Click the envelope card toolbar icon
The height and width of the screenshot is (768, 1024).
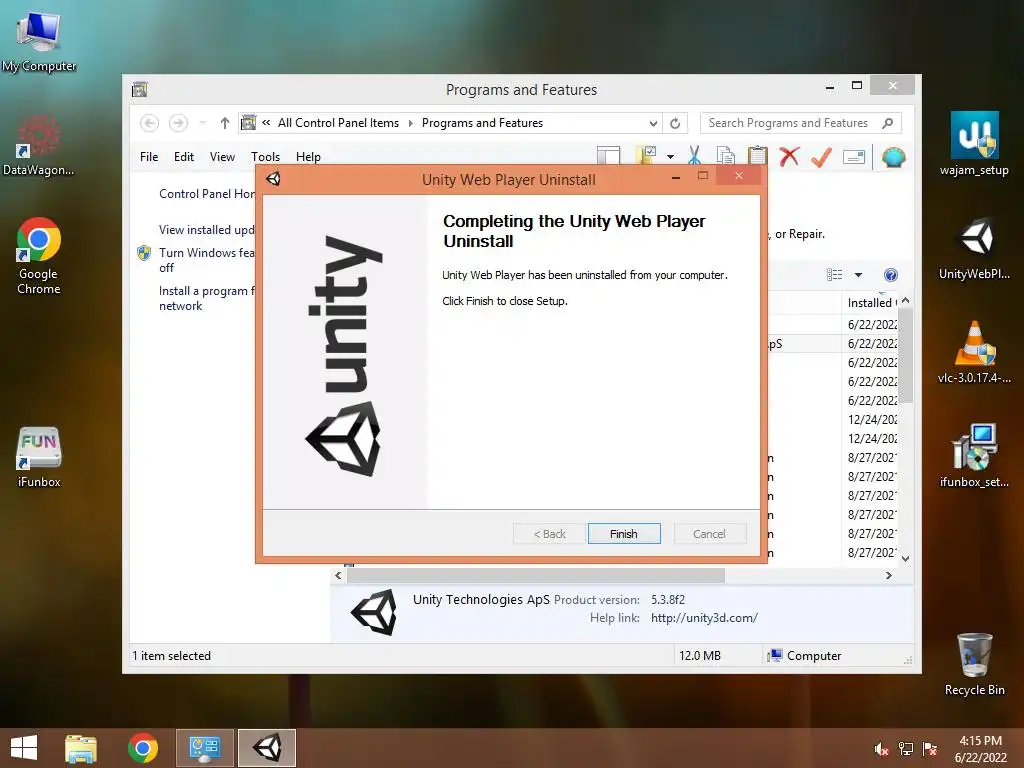(854, 157)
